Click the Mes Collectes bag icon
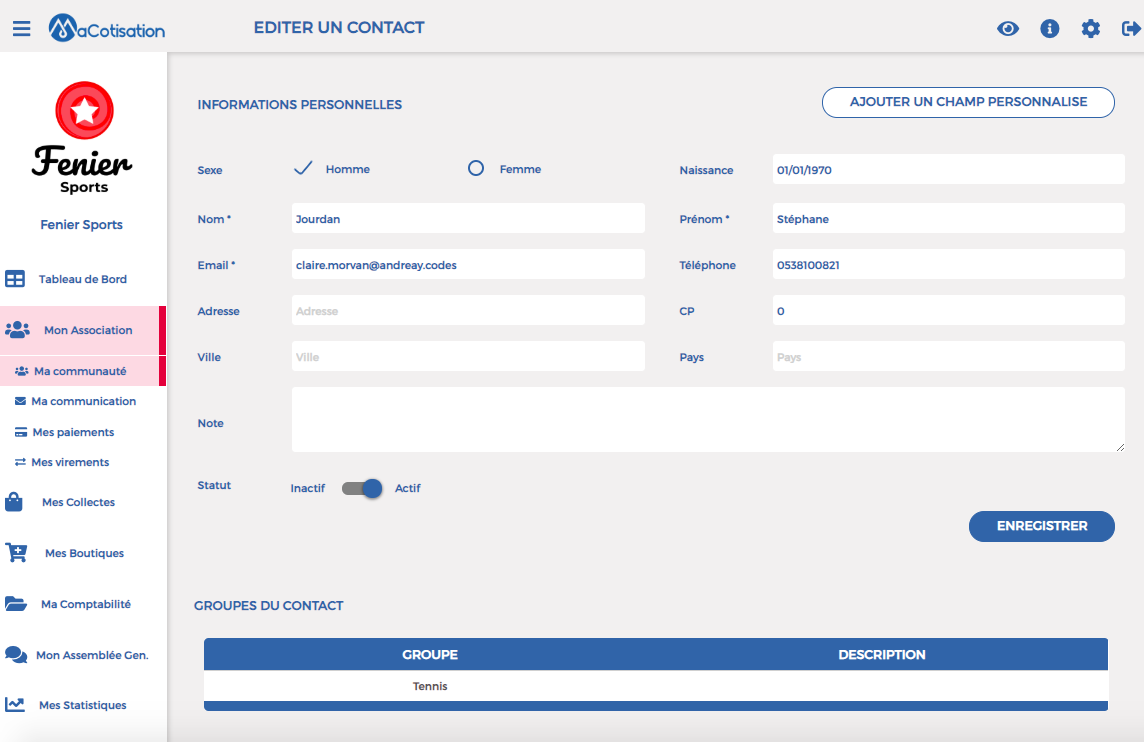Viewport: 1144px width, 742px height. click(14, 502)
